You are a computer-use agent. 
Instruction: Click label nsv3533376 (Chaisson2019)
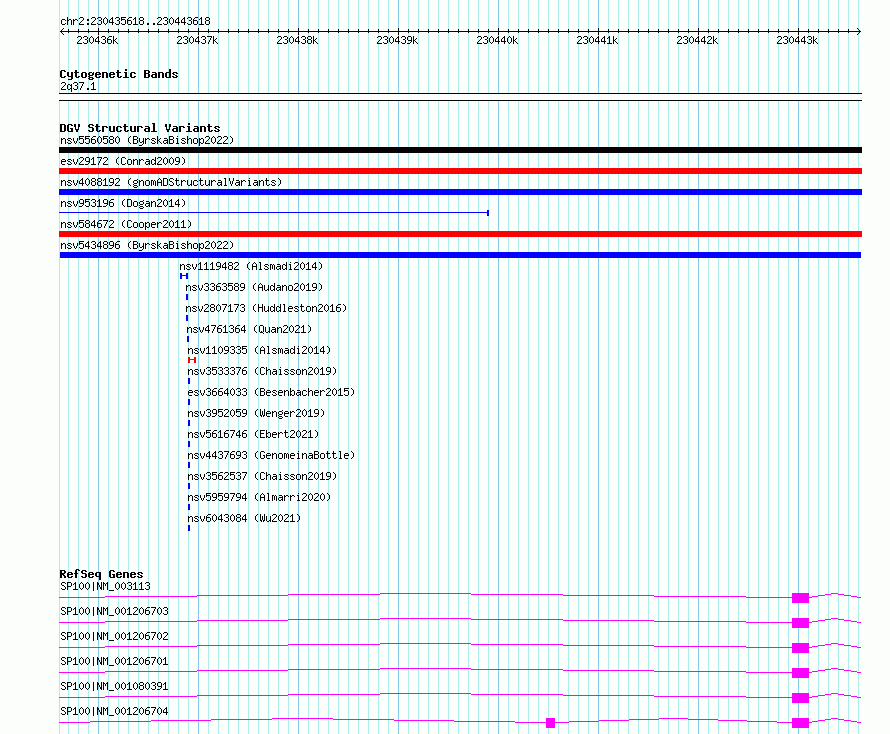[x=262, y=371]
